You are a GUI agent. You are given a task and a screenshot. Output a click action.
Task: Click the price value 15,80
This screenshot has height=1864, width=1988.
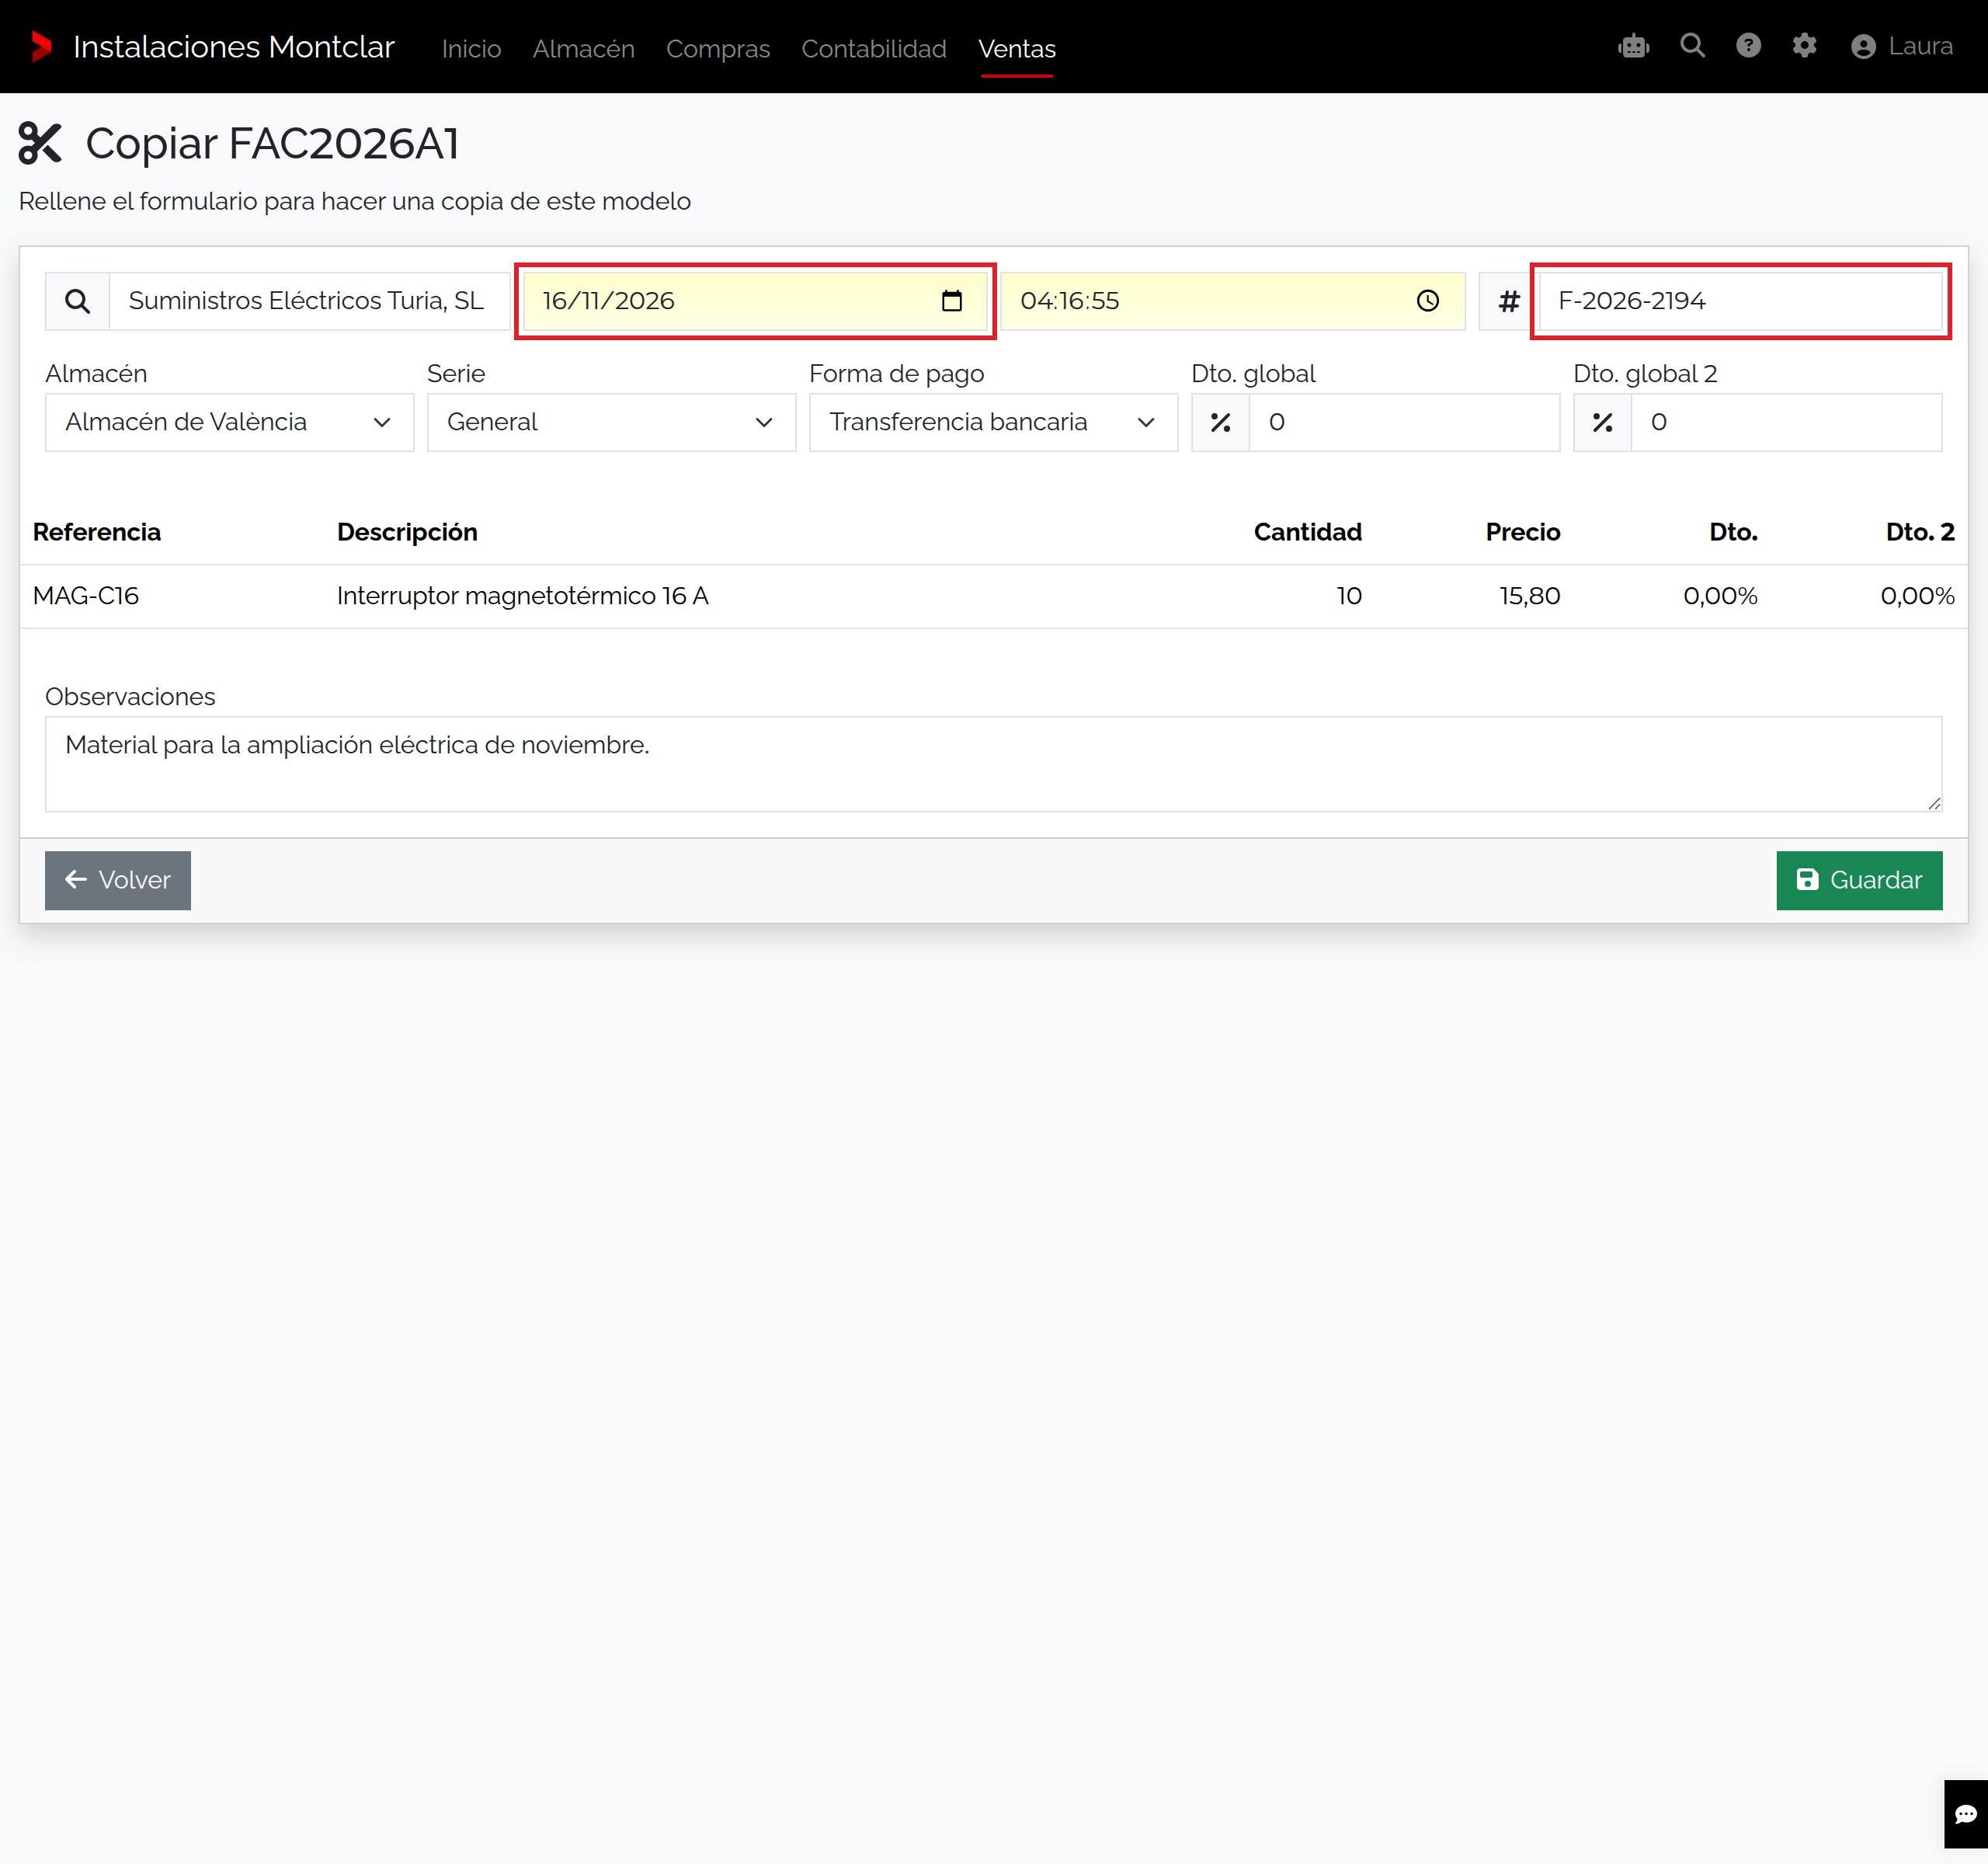1530,596
